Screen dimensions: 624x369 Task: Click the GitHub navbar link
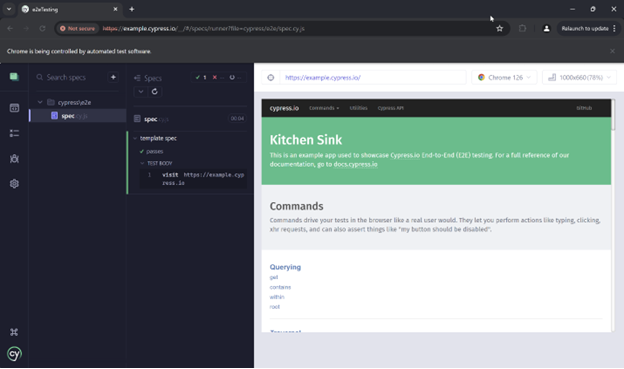click(x=584, y=108)
